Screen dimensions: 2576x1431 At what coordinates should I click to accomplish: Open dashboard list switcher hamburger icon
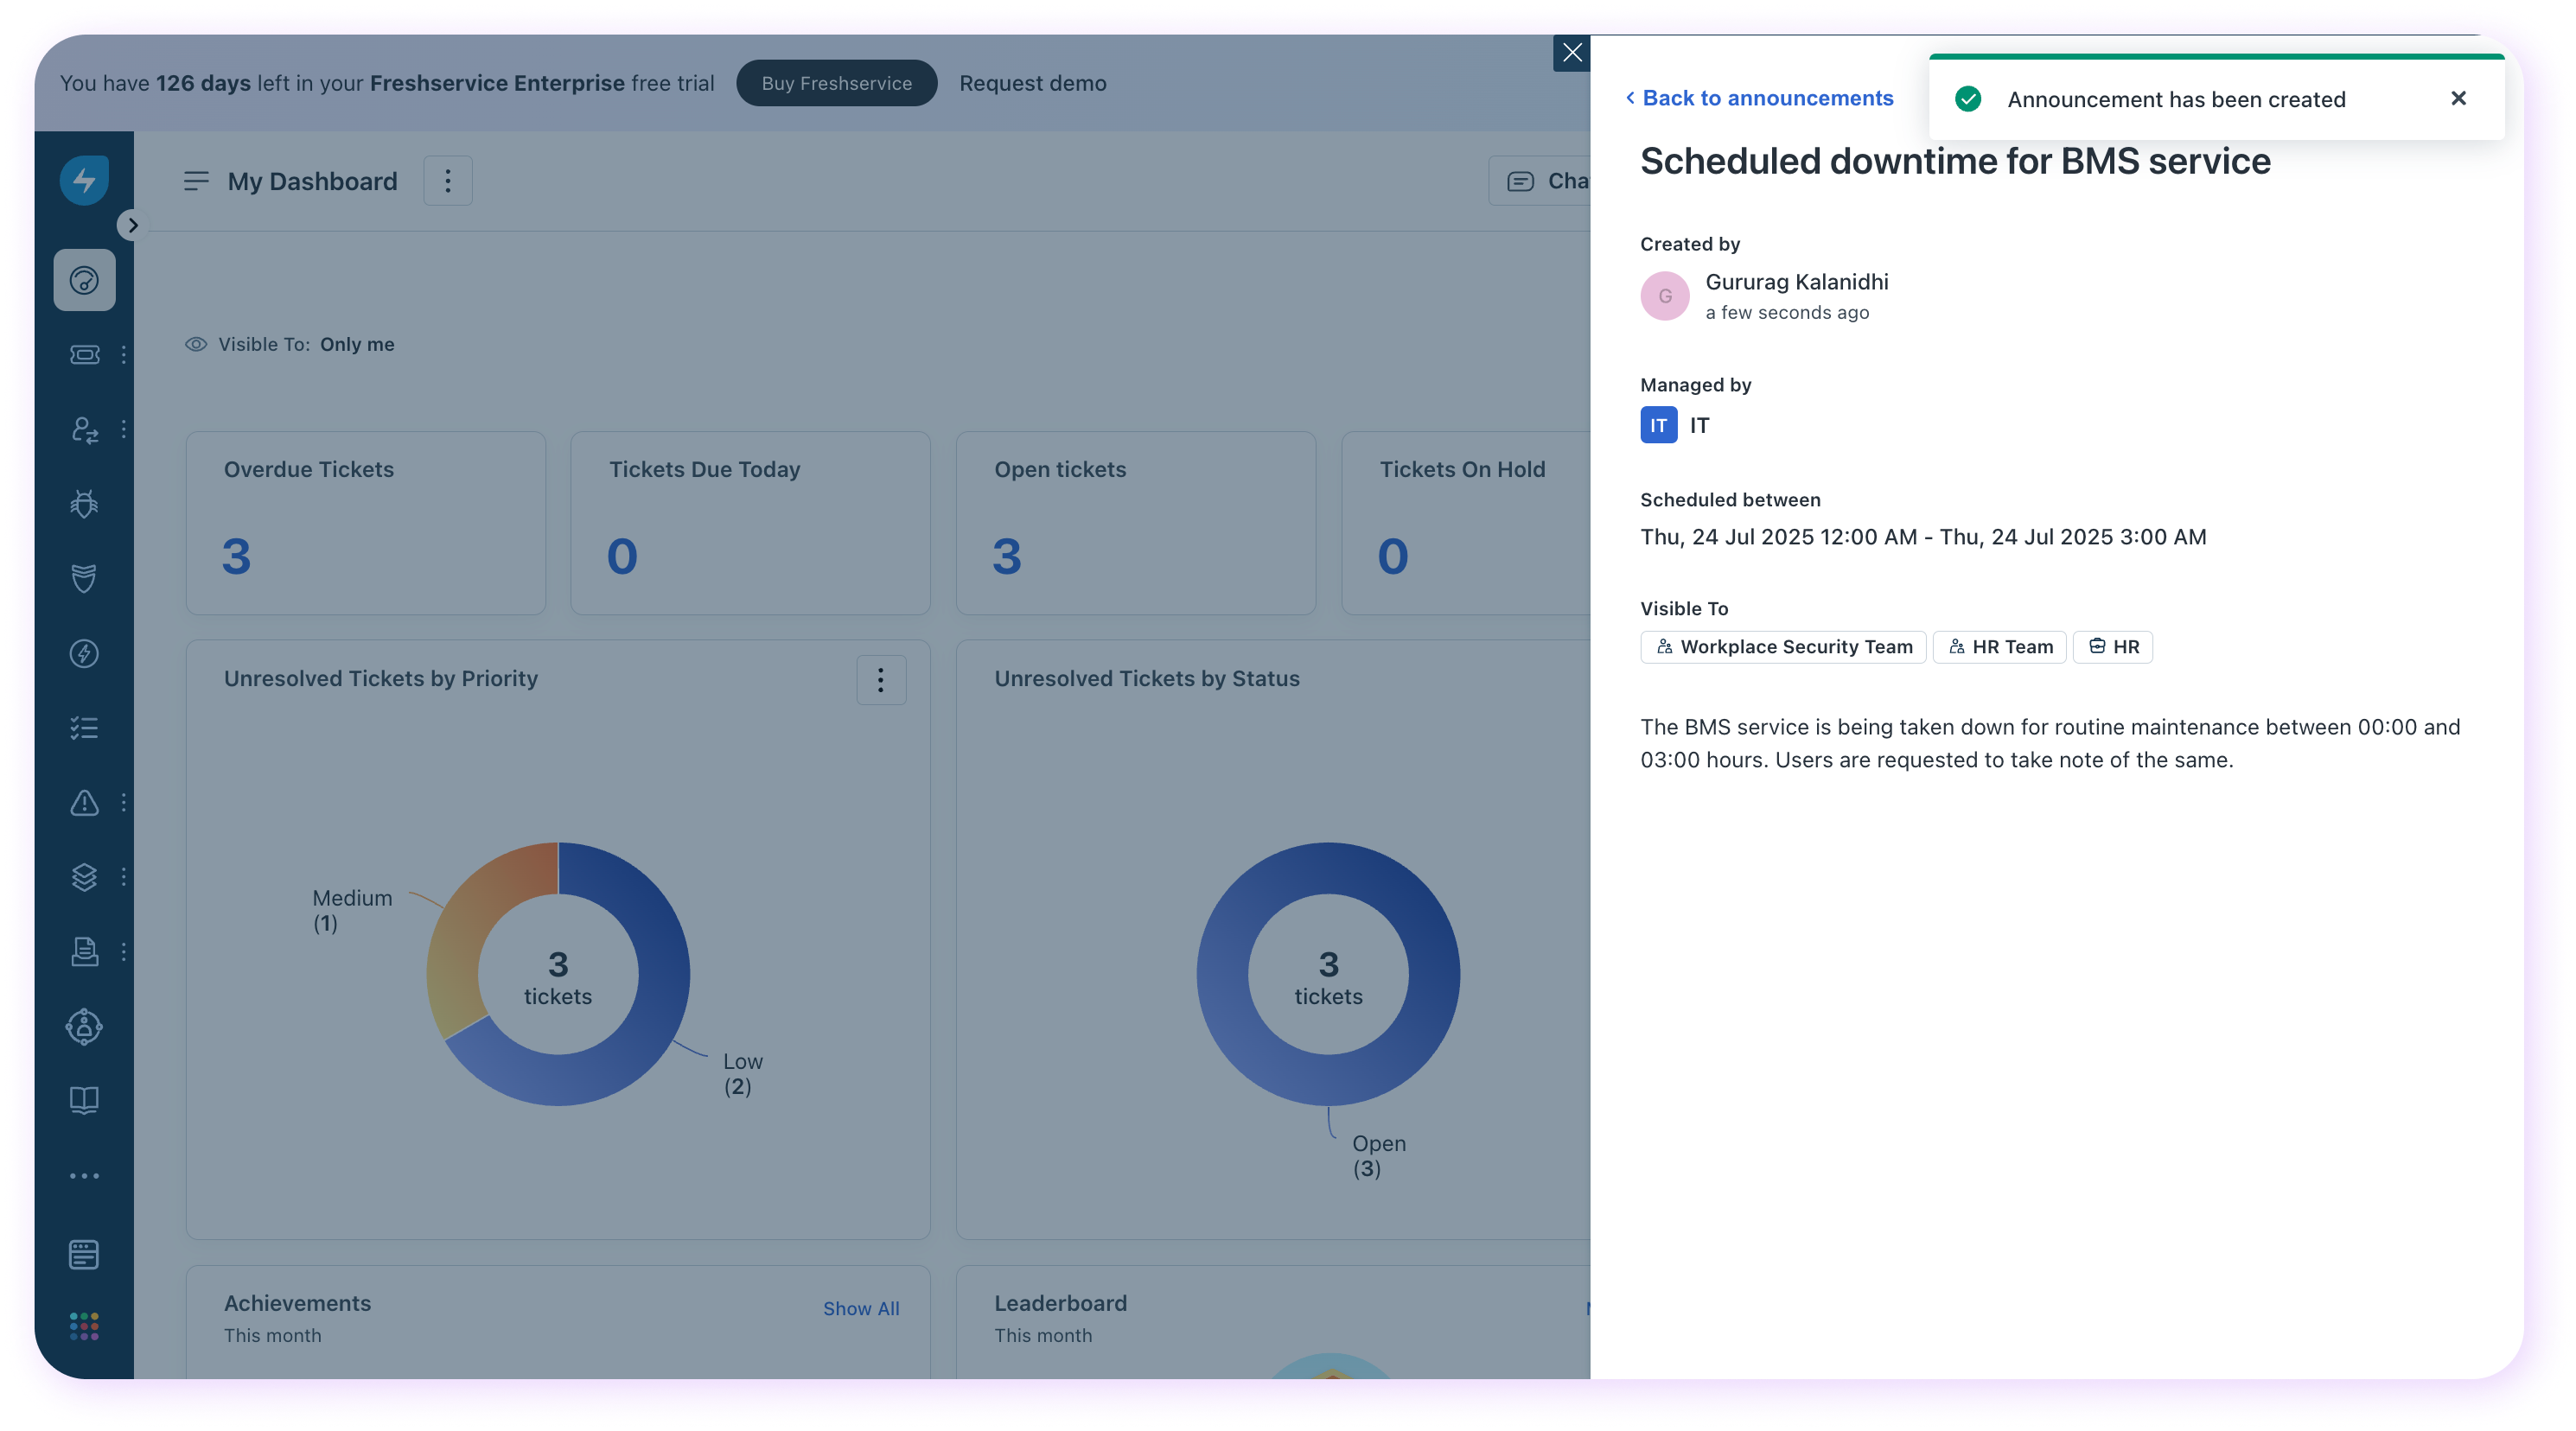coord(196,181)
